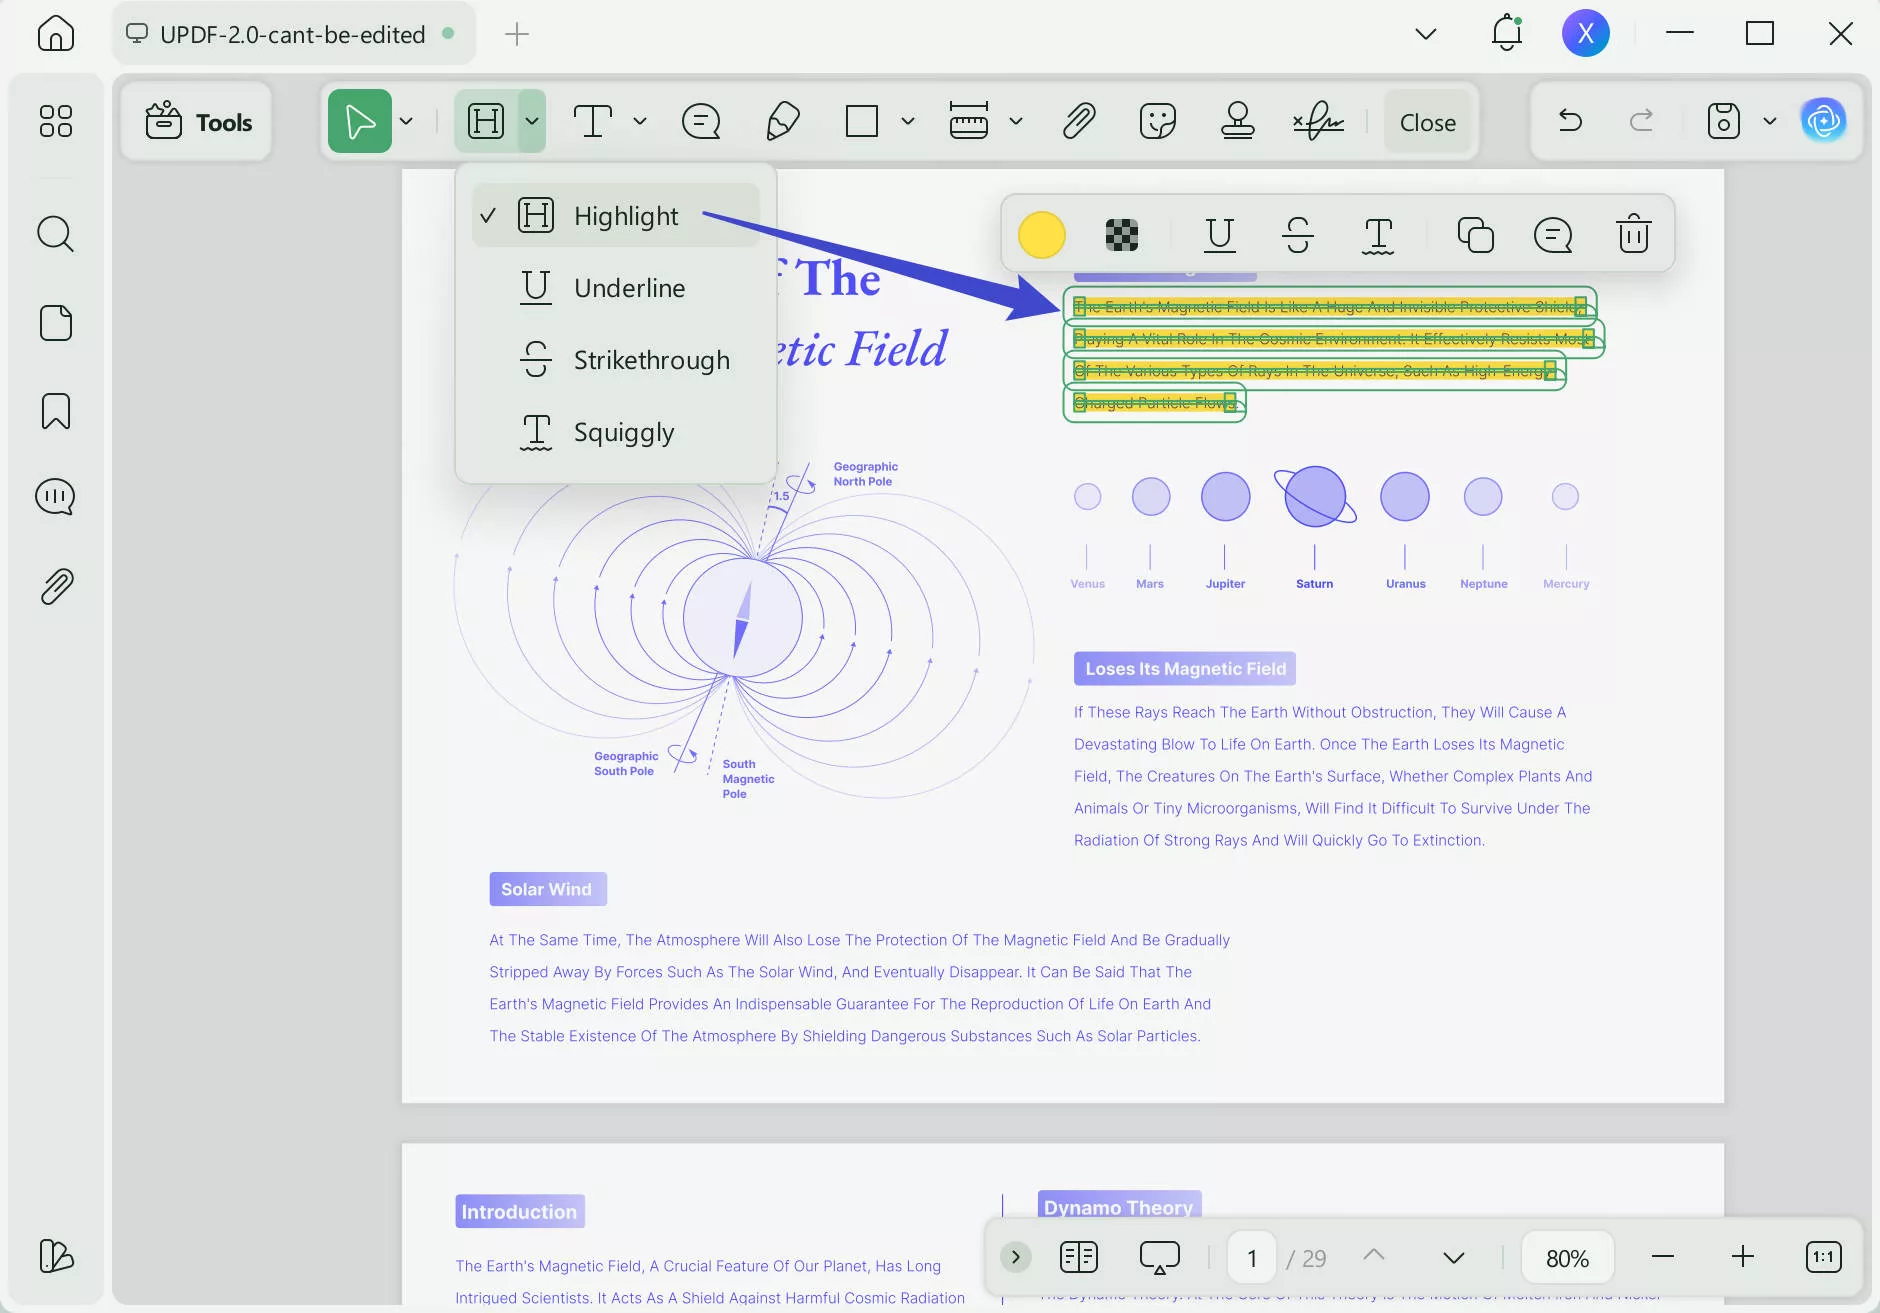Click the Close button to exit annotation mode
Image resolution: width=1880 pixels, height=1313 pixels.
point(1426,120)
